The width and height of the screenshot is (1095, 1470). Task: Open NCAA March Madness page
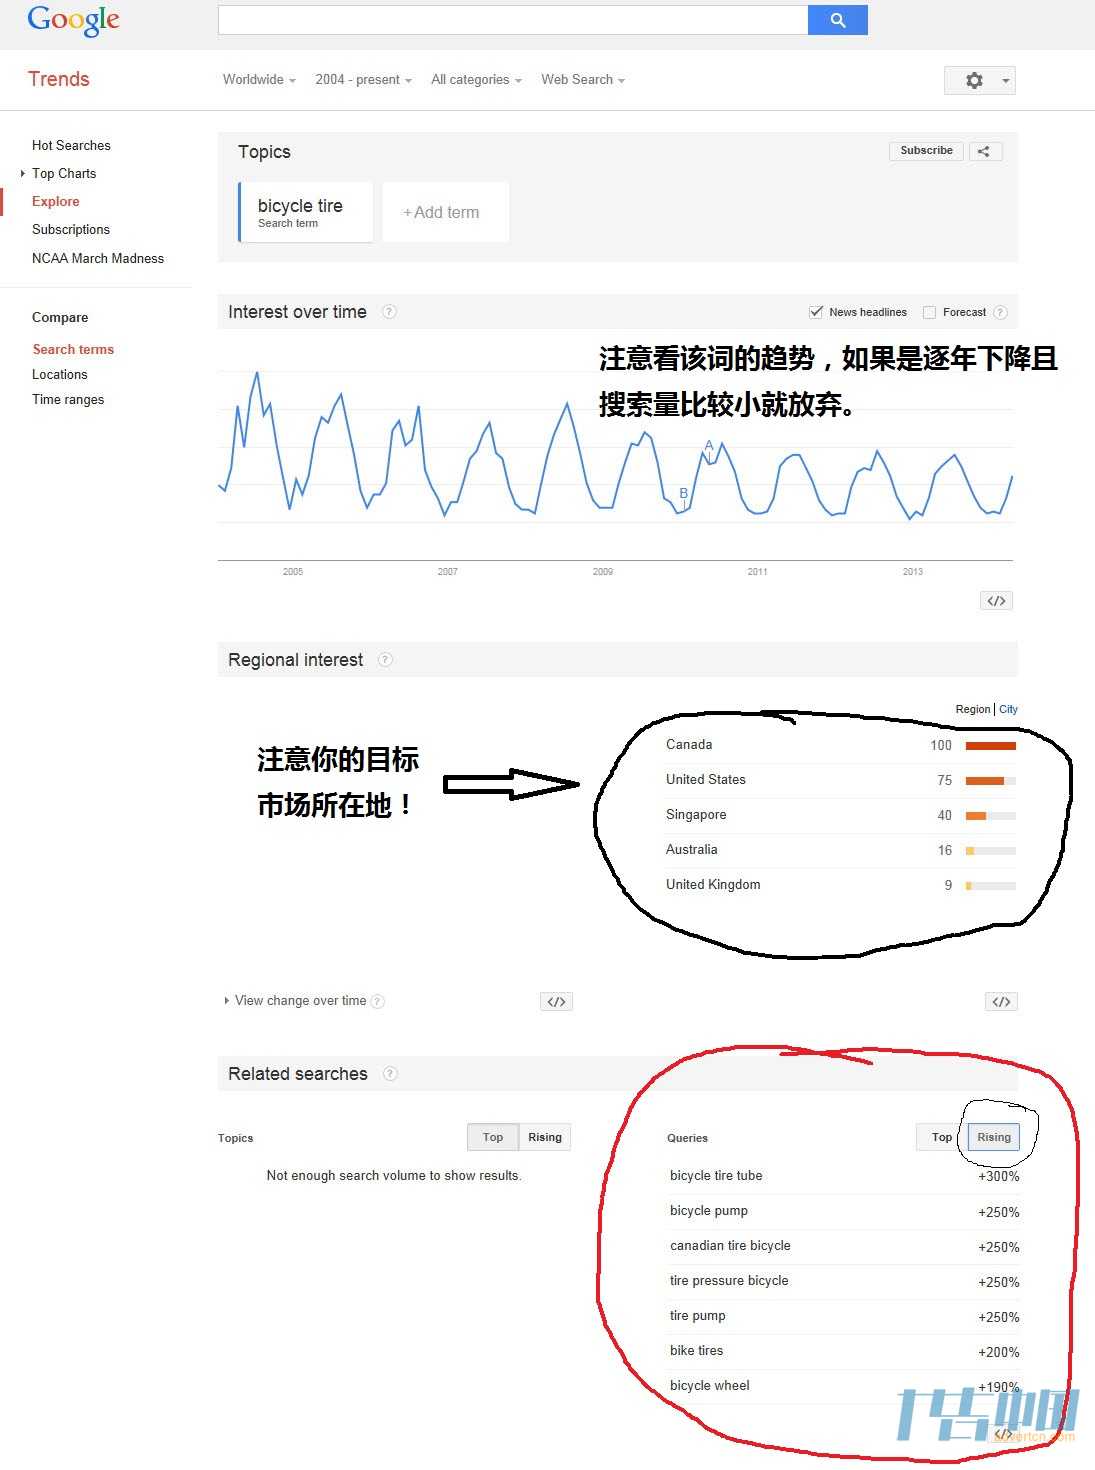point(98,258)
